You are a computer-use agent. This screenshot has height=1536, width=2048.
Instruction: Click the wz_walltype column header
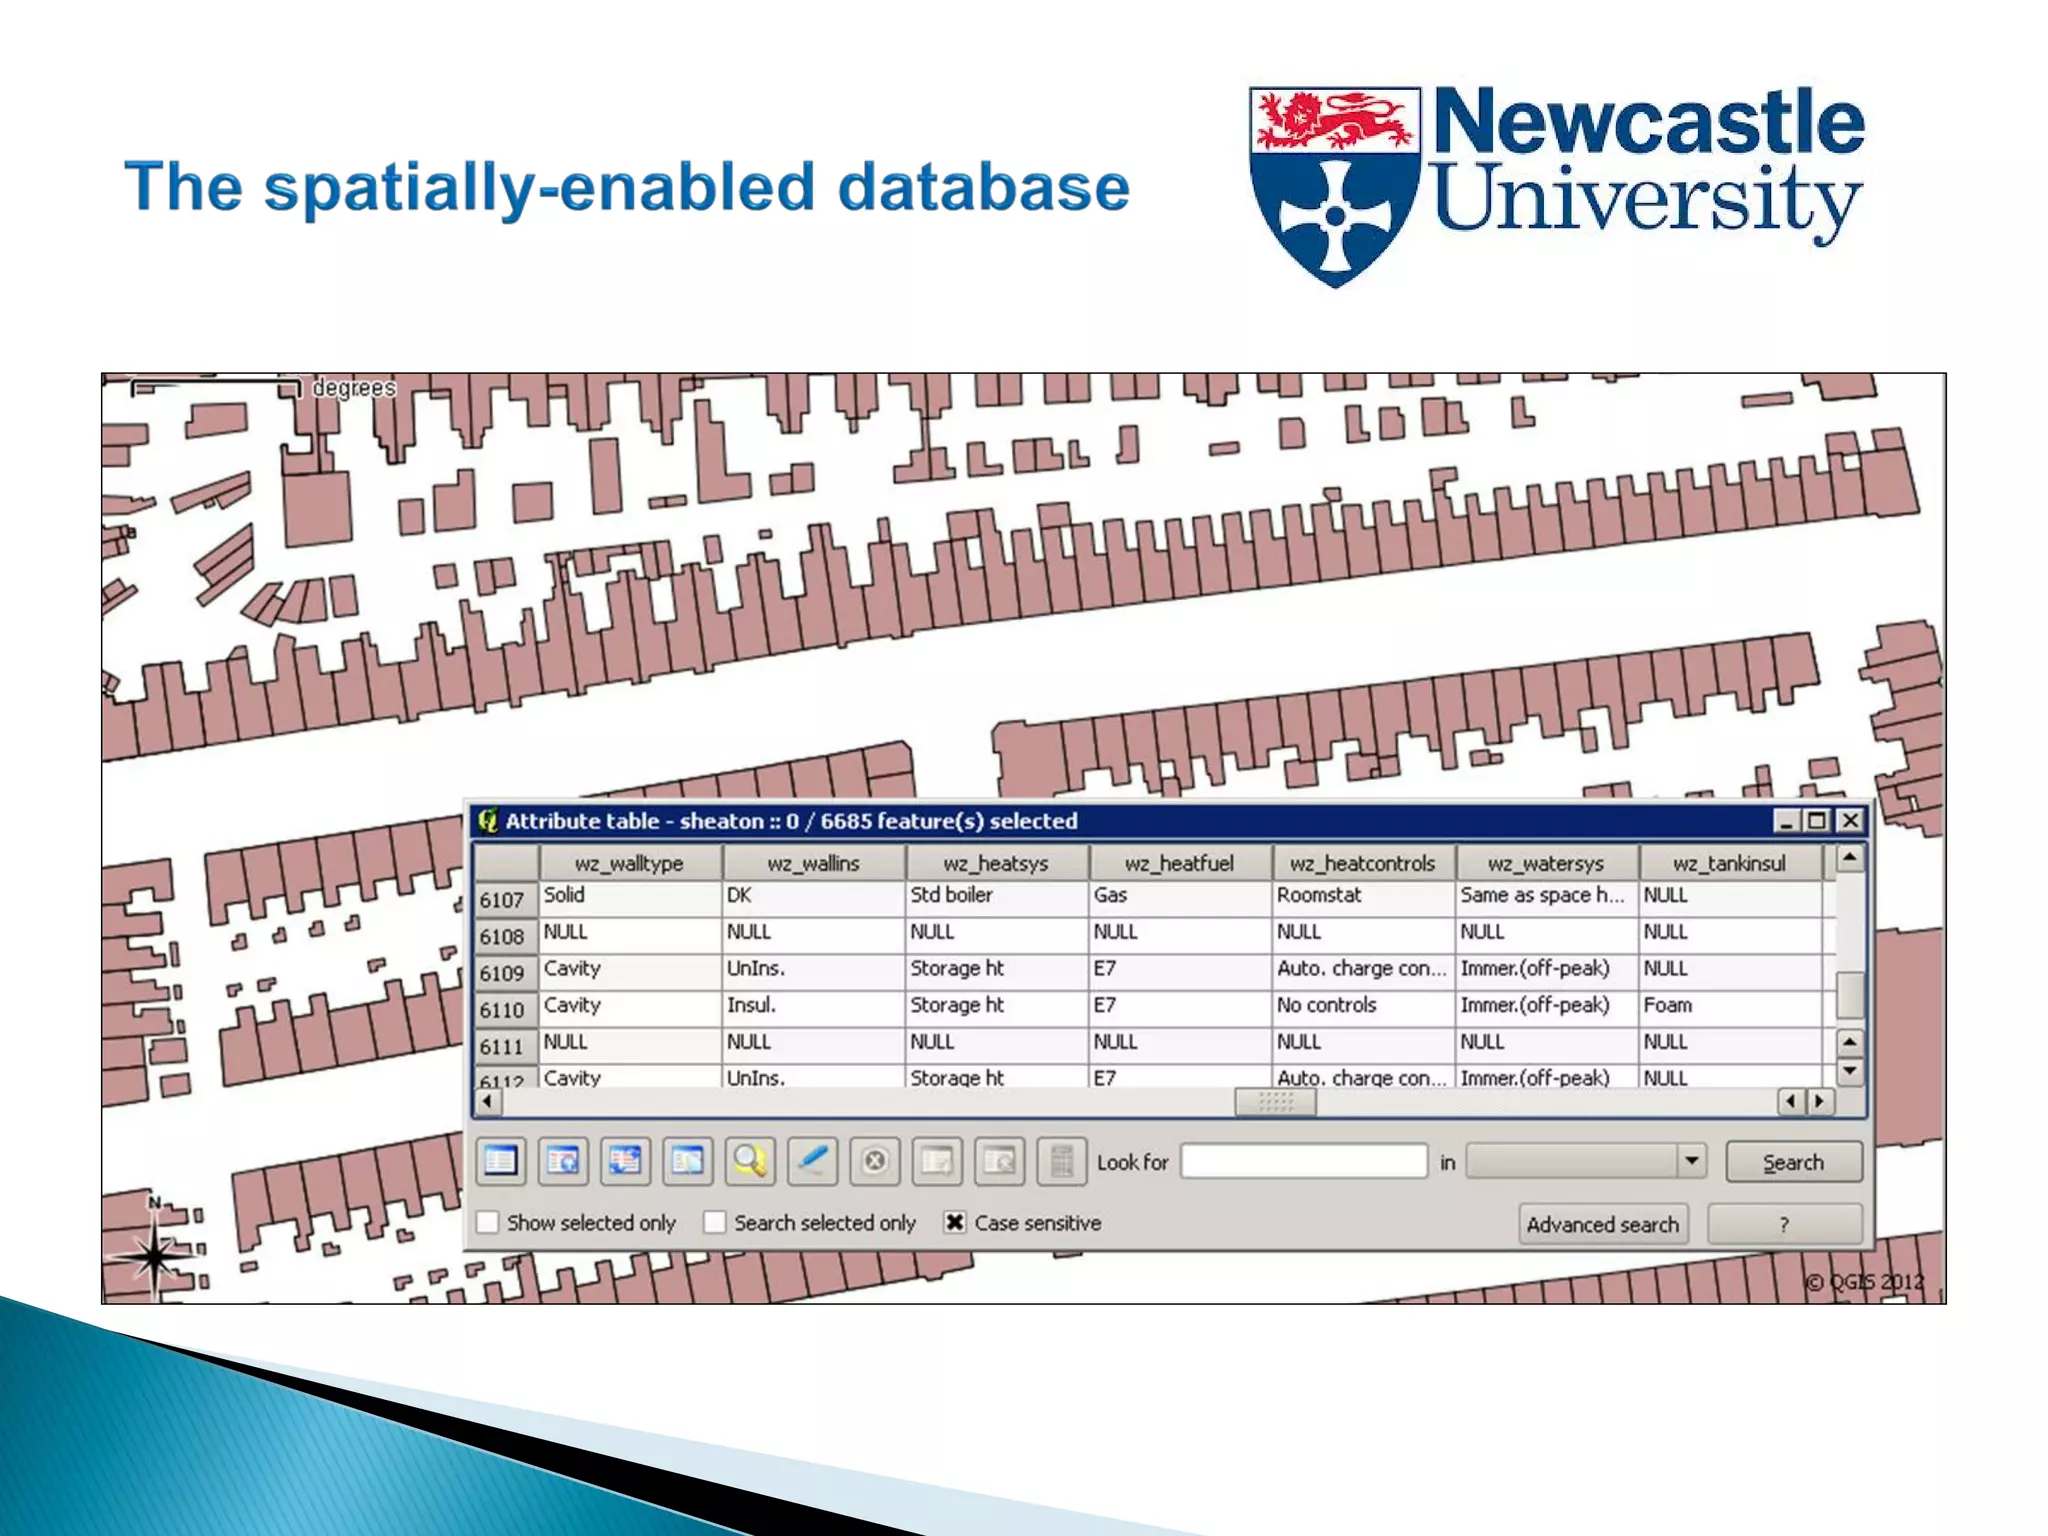point(629,863)
